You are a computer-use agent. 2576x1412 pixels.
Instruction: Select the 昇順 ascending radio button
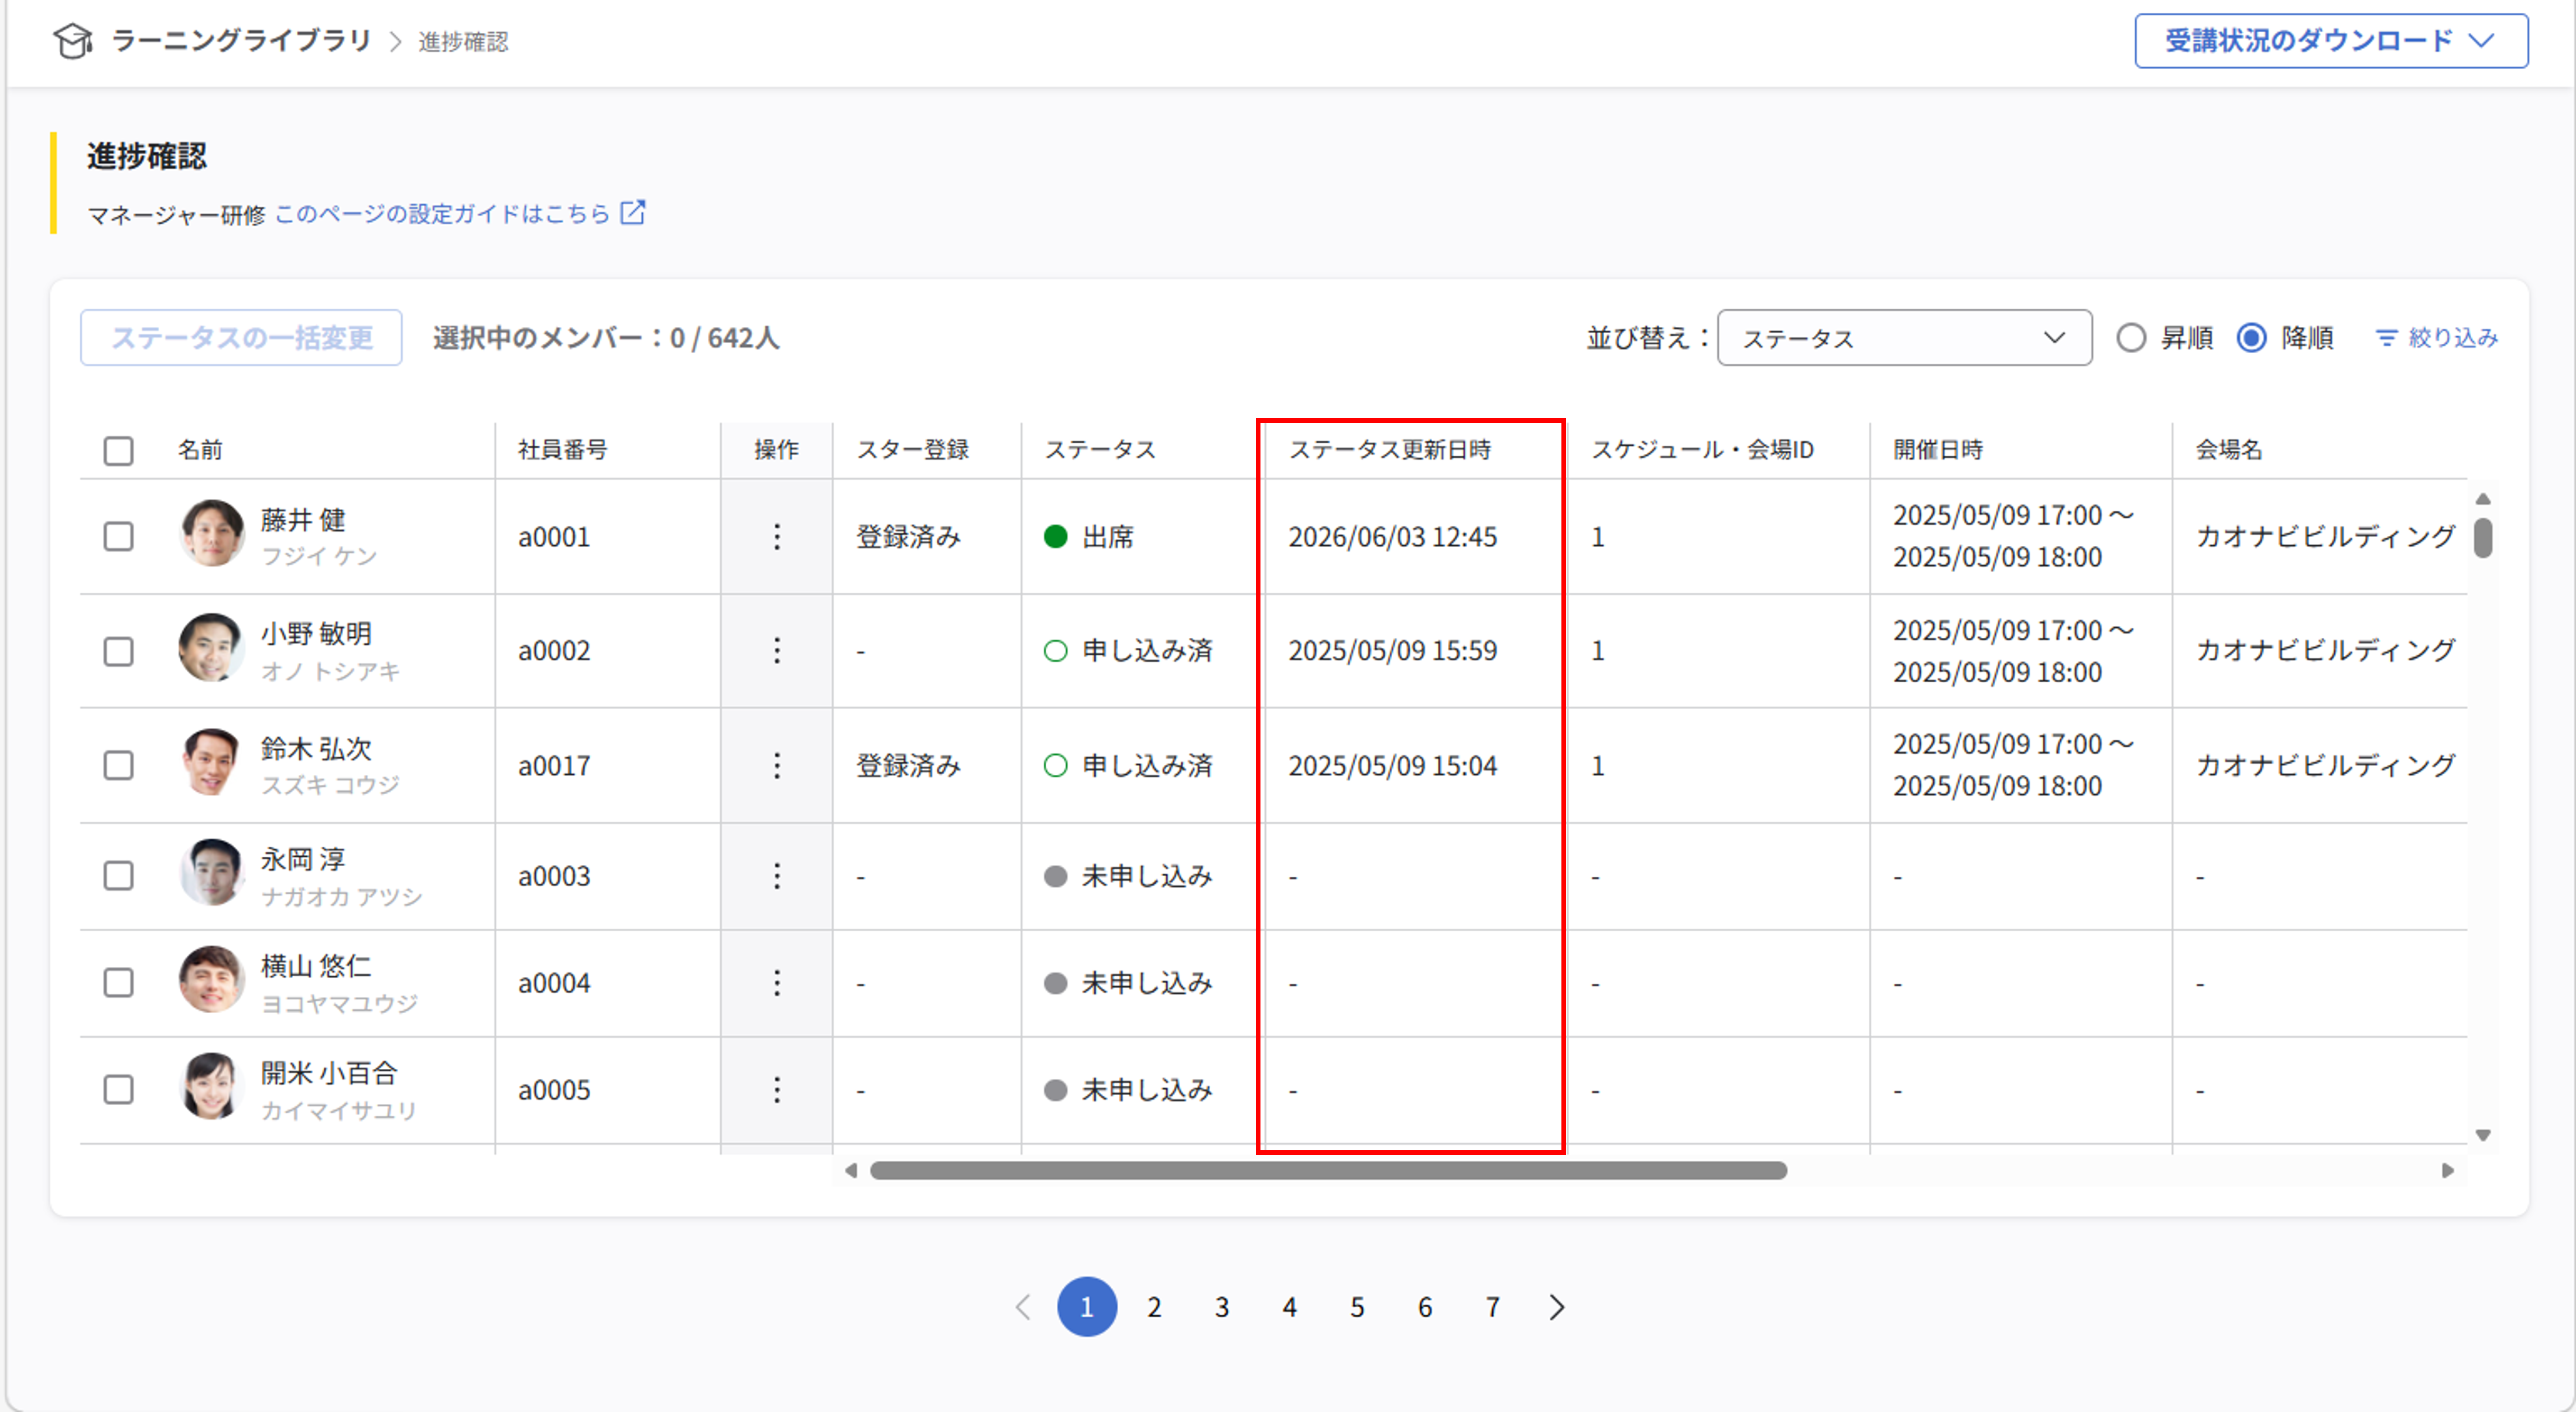2131,338
